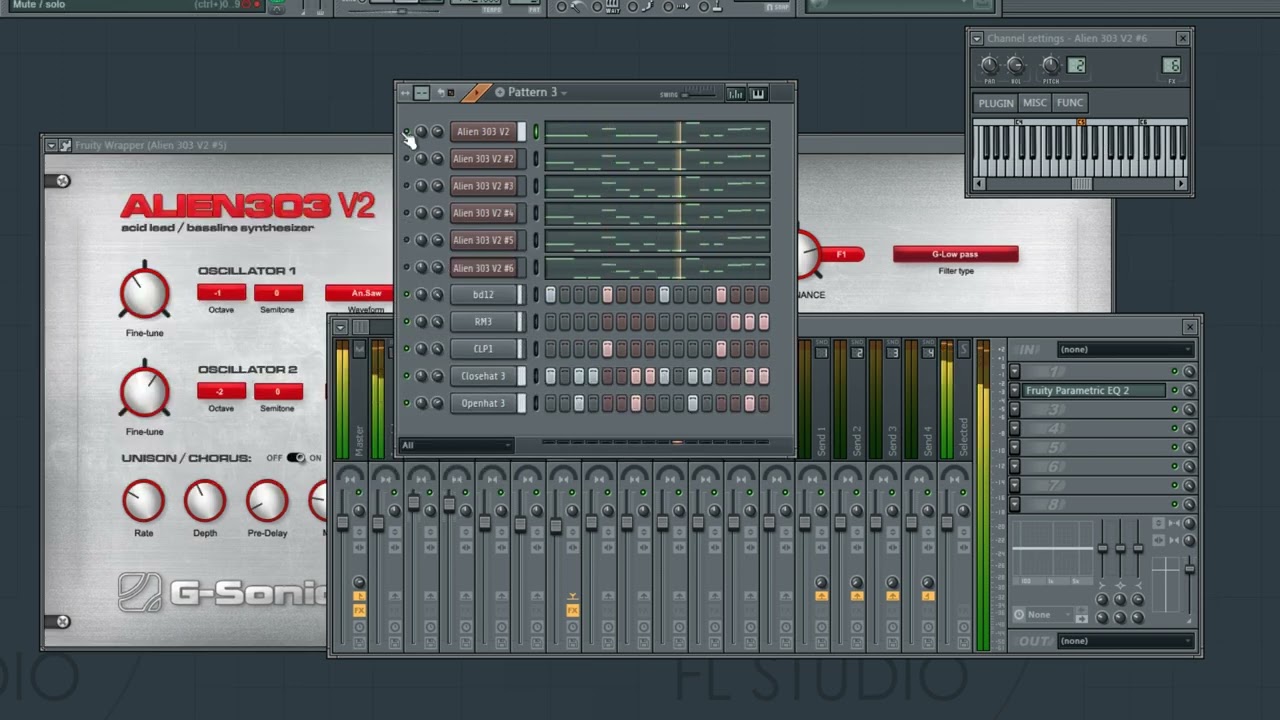Click the Oscillator 1 Fine-tune knob
The height and width of the screenshot is (720, 1280).
[x=145, y=294]
